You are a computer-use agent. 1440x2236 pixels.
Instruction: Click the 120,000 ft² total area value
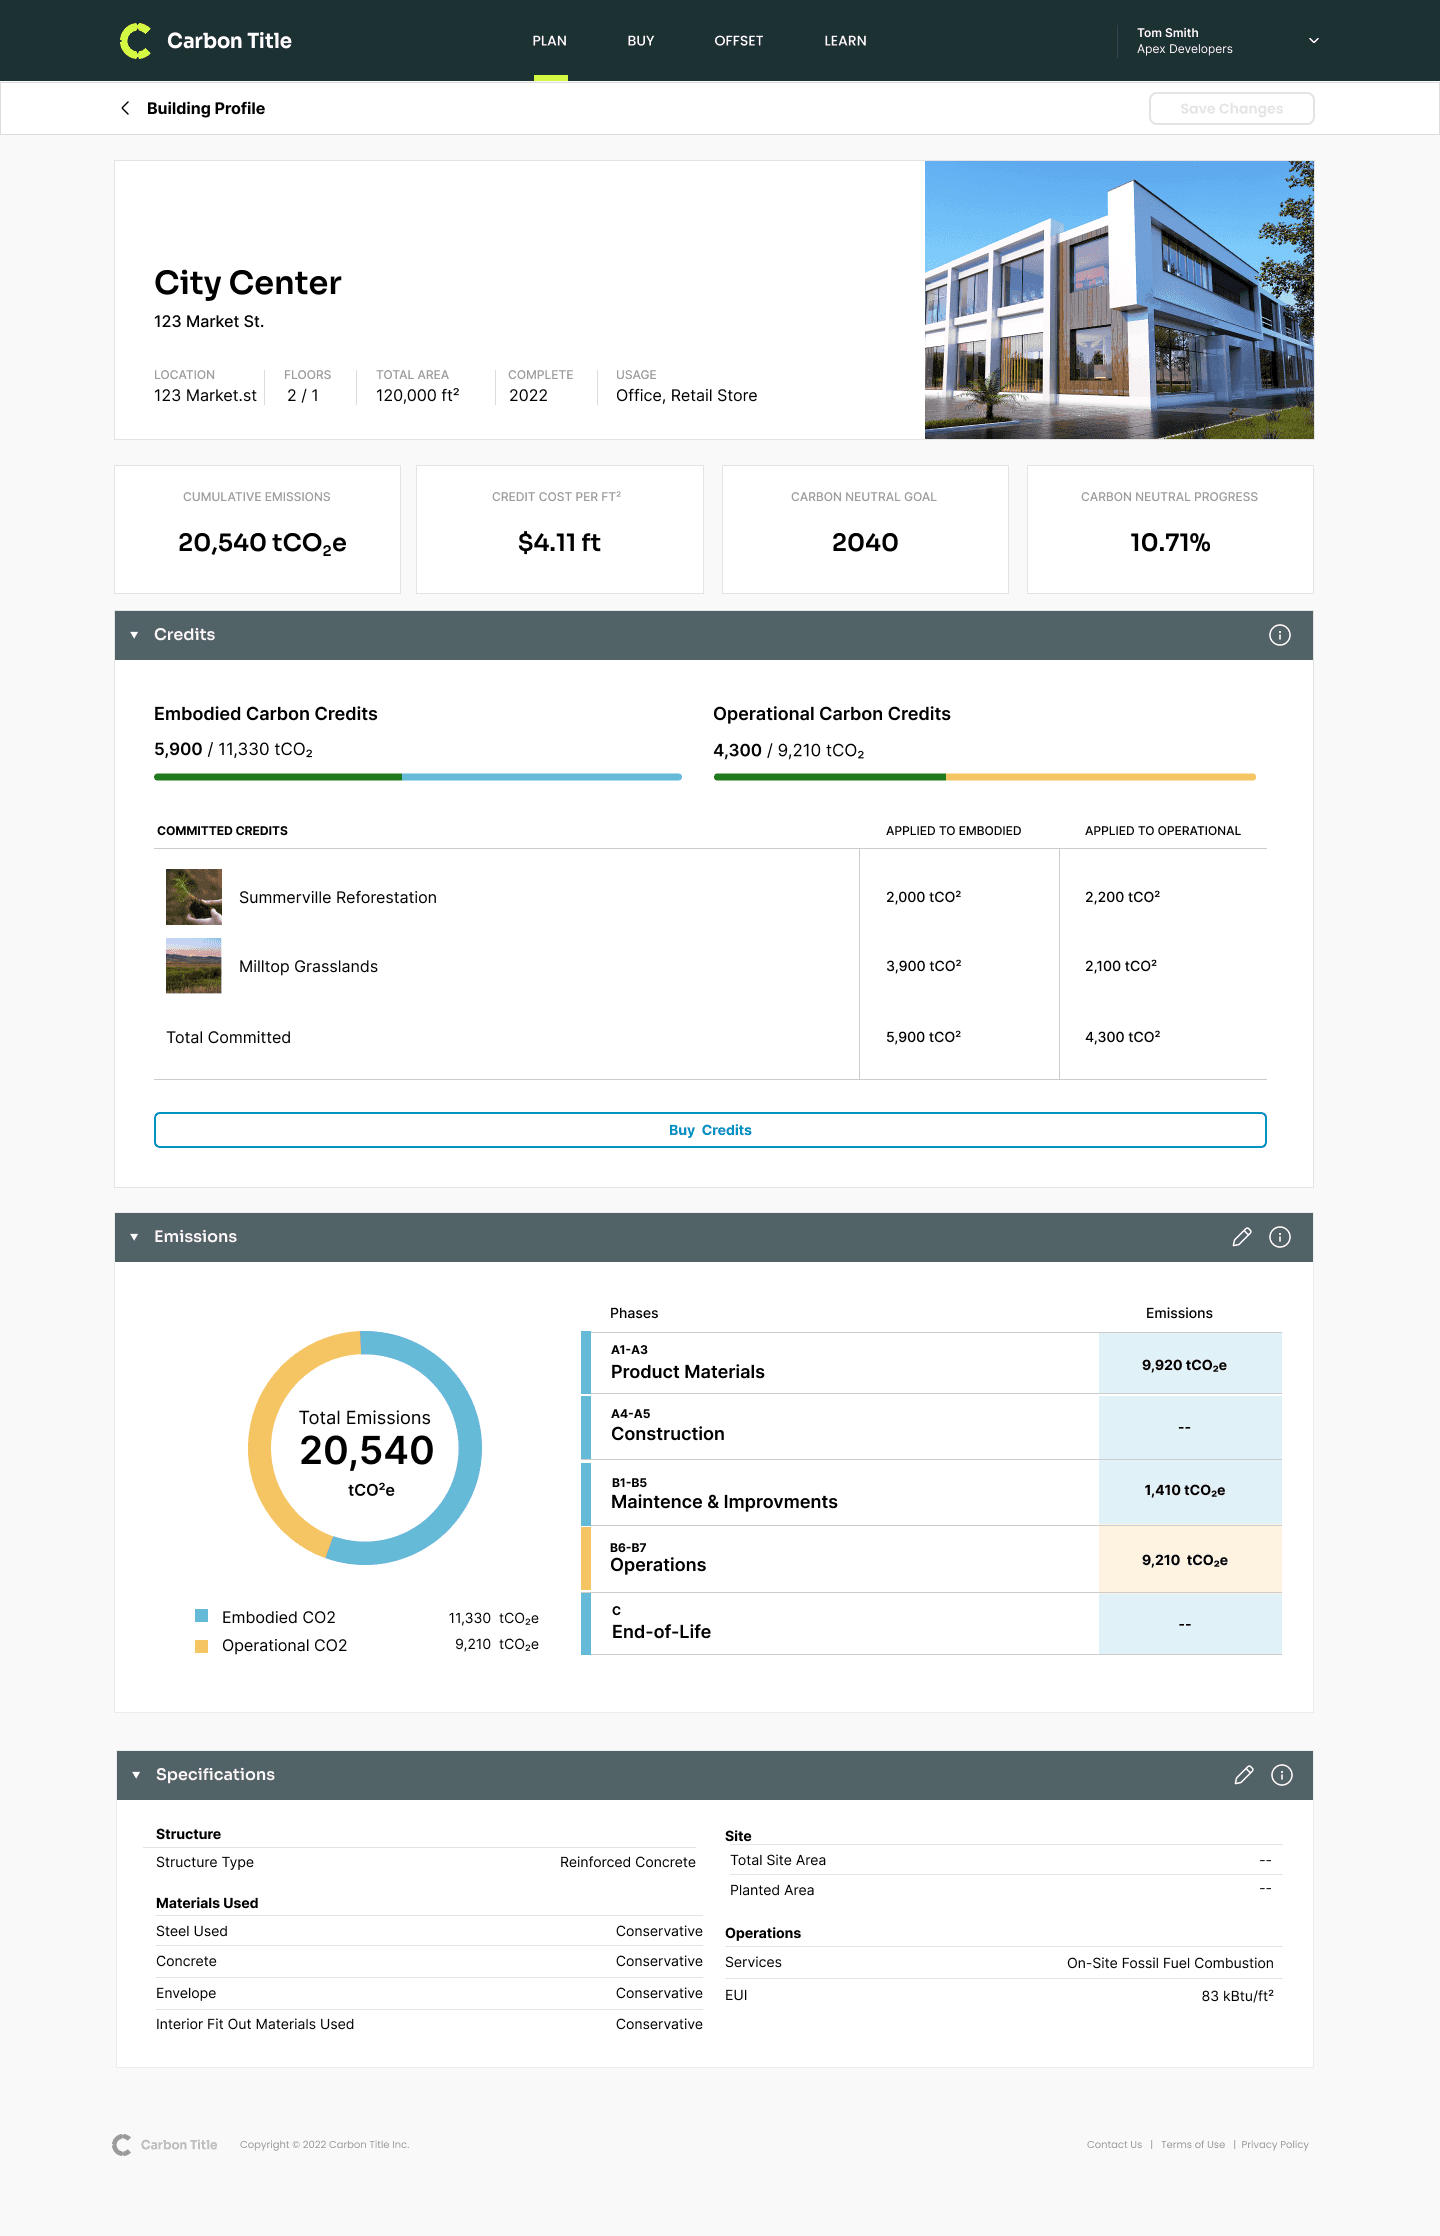click(418, 396)
